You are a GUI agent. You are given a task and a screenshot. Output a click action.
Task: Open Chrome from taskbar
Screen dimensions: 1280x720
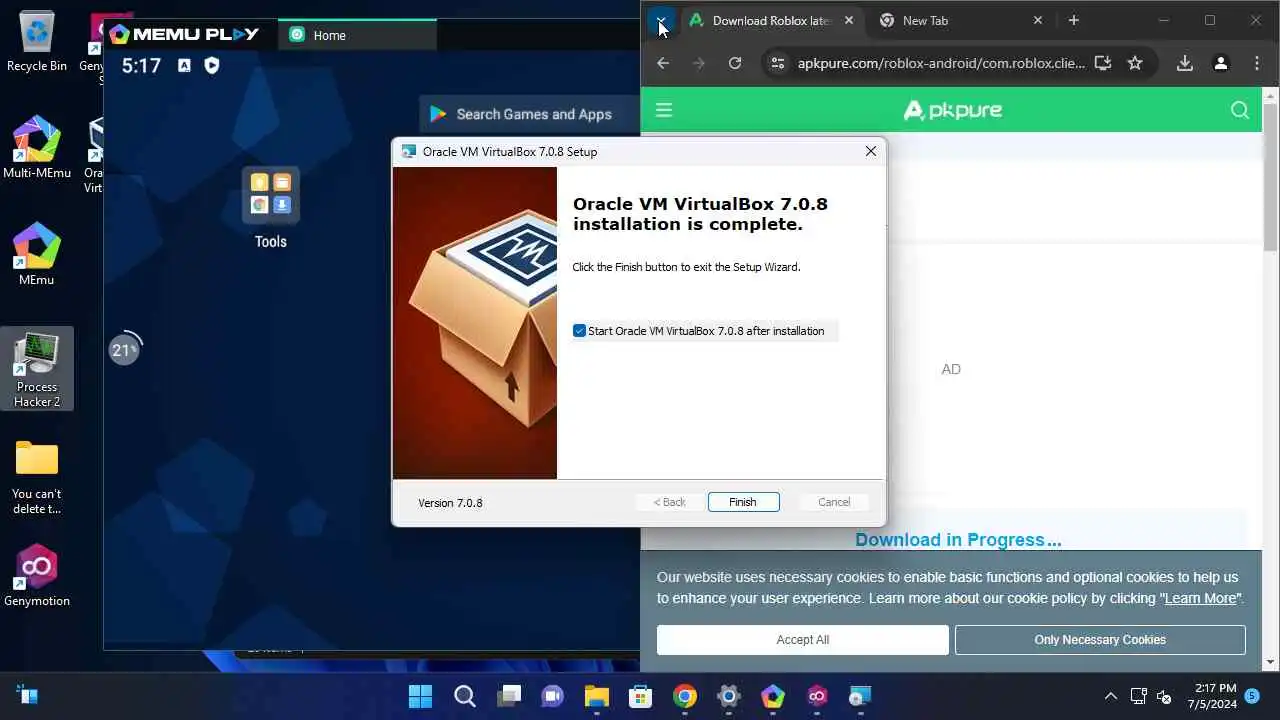point(685,696)
